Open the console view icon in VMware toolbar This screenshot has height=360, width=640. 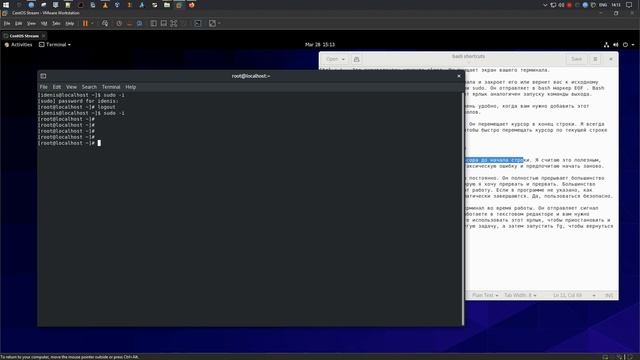198,24
